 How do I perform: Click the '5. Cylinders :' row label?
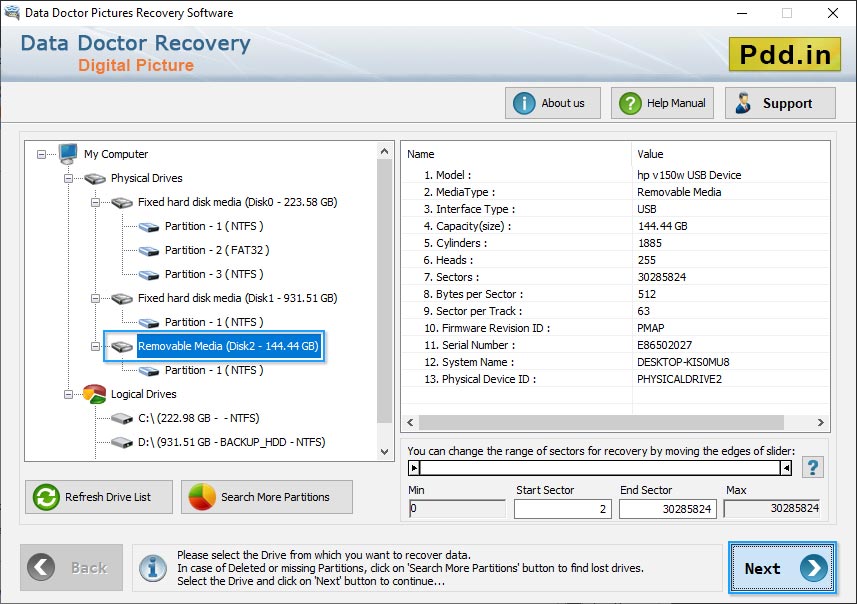pyautogui.click(x=455, y=243)
